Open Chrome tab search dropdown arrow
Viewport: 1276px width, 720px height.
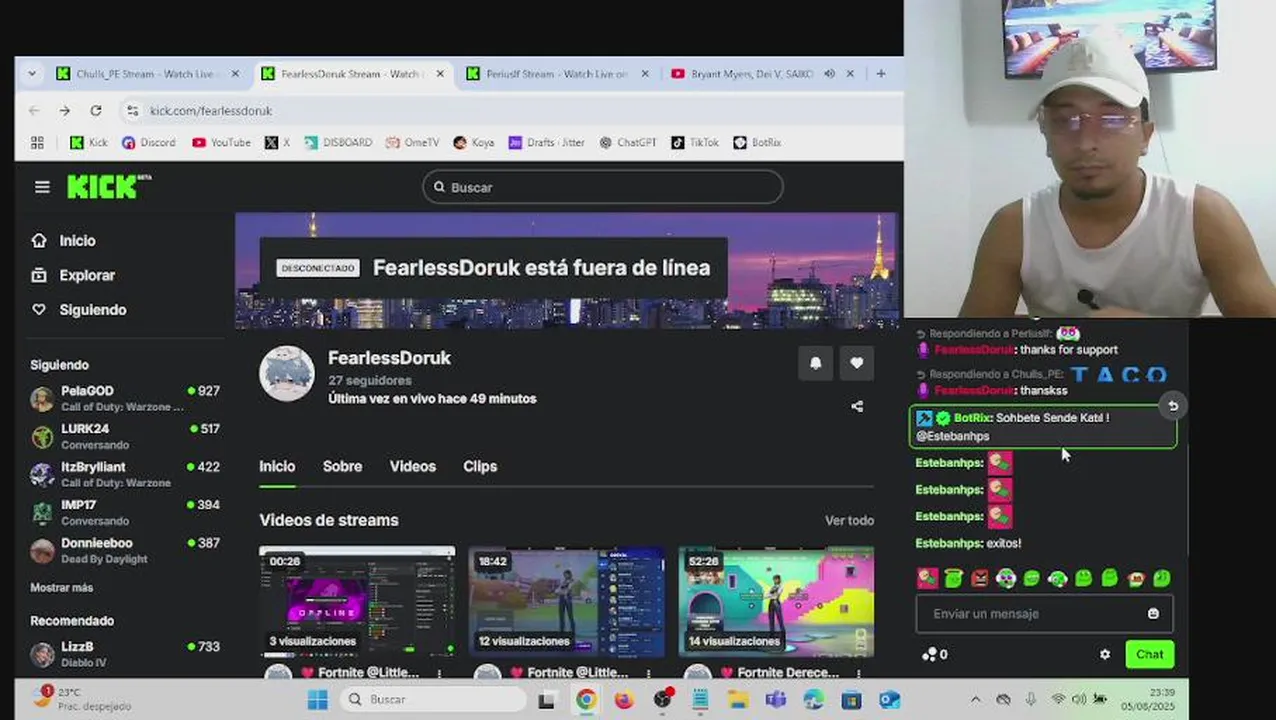pos(32,73)
